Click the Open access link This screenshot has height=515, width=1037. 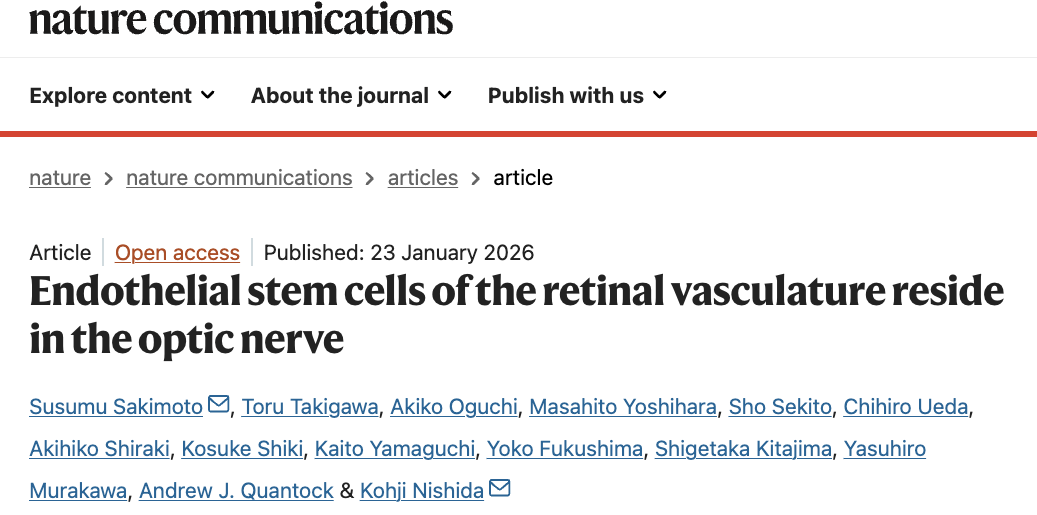point(177,253)
